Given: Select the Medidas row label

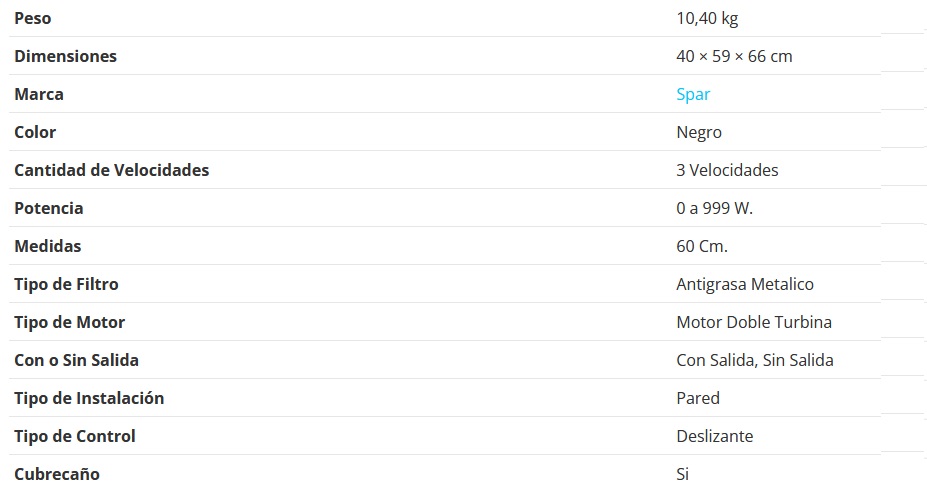Looking at the screenshot, I should 48,246.
